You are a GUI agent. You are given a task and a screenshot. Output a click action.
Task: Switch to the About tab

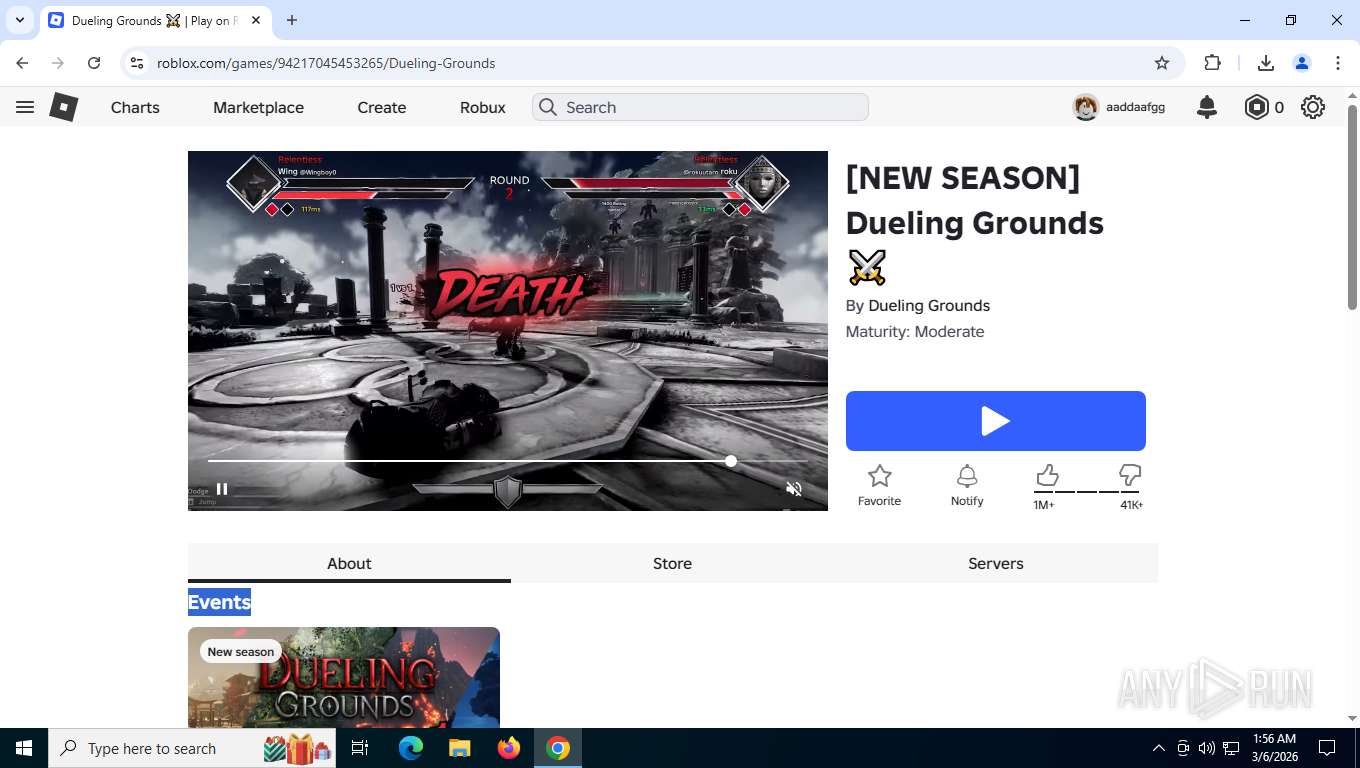coord(349,563)
